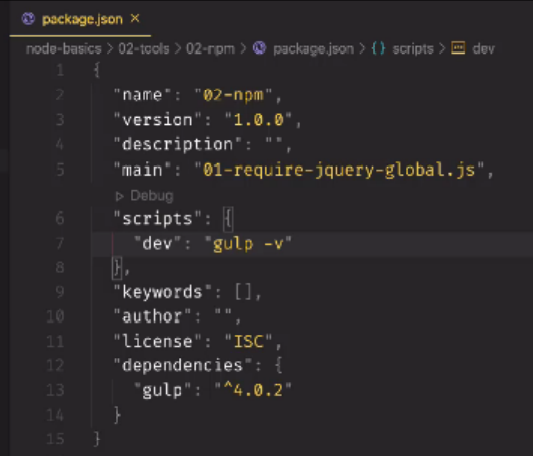Open the 02-npm breadcrumb folder

pos(210,49)
